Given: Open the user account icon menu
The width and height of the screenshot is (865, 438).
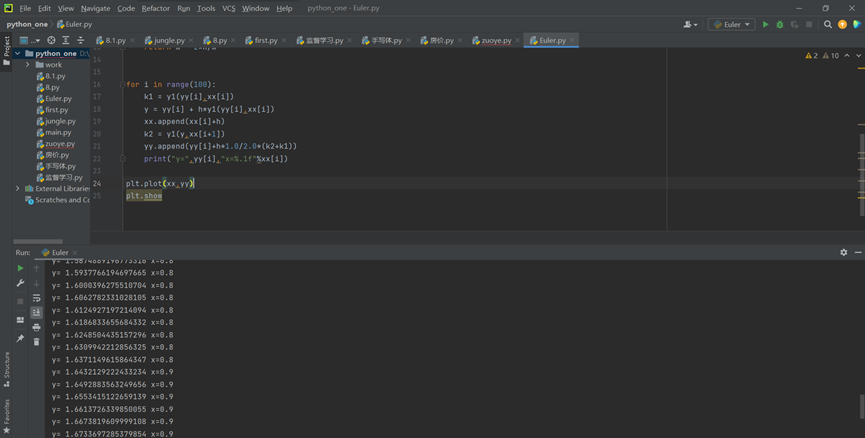Looking at the screenshot, I should tap(690, 24).
